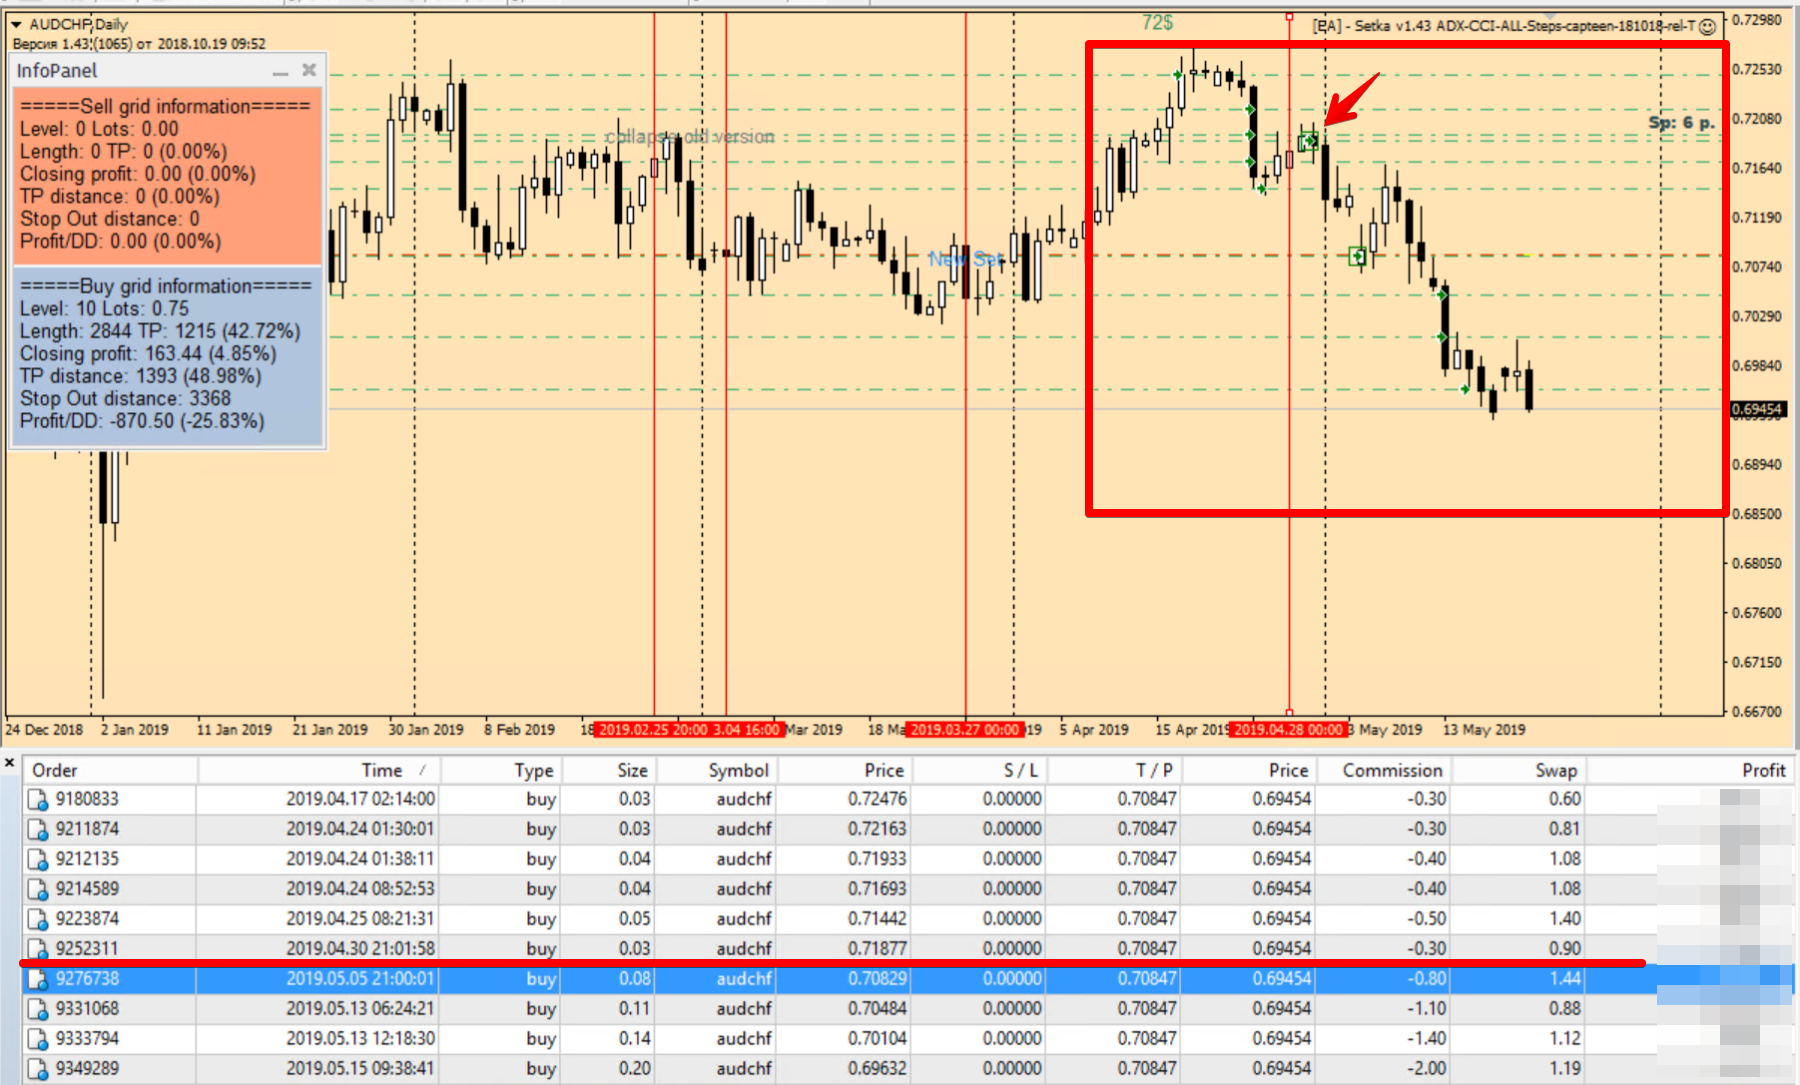Viewport: 1800px width, 1085px height.
Task: Select order icon for 9211874
Action: pos(38,830)
